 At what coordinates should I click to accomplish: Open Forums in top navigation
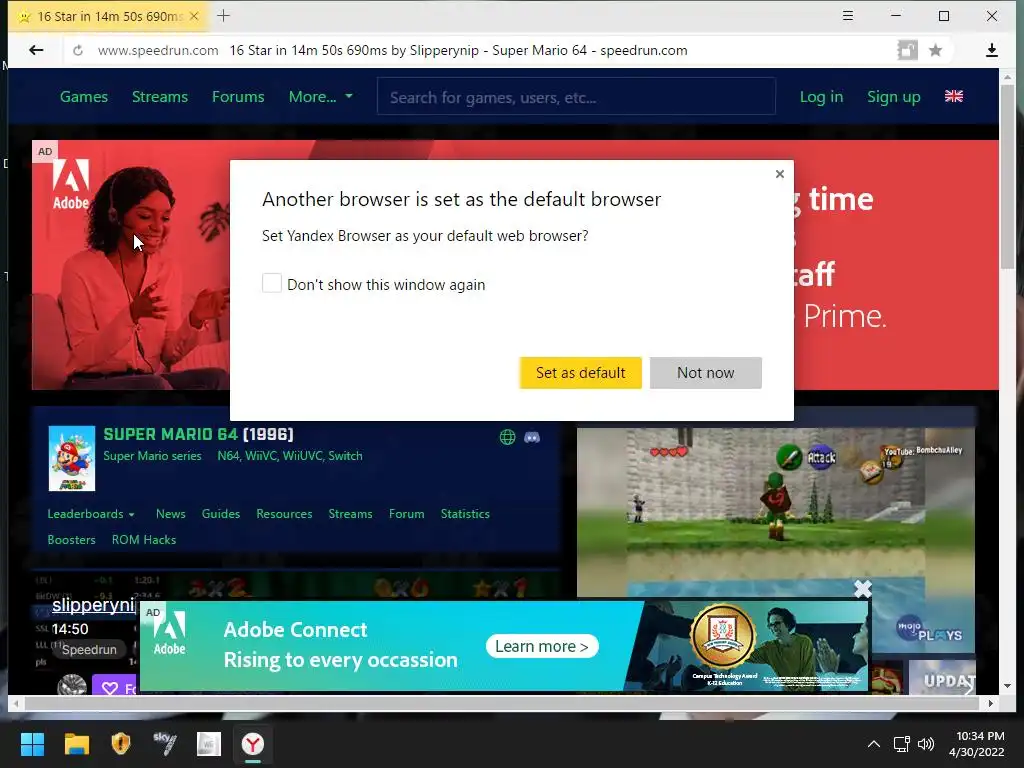pos(238,97)
